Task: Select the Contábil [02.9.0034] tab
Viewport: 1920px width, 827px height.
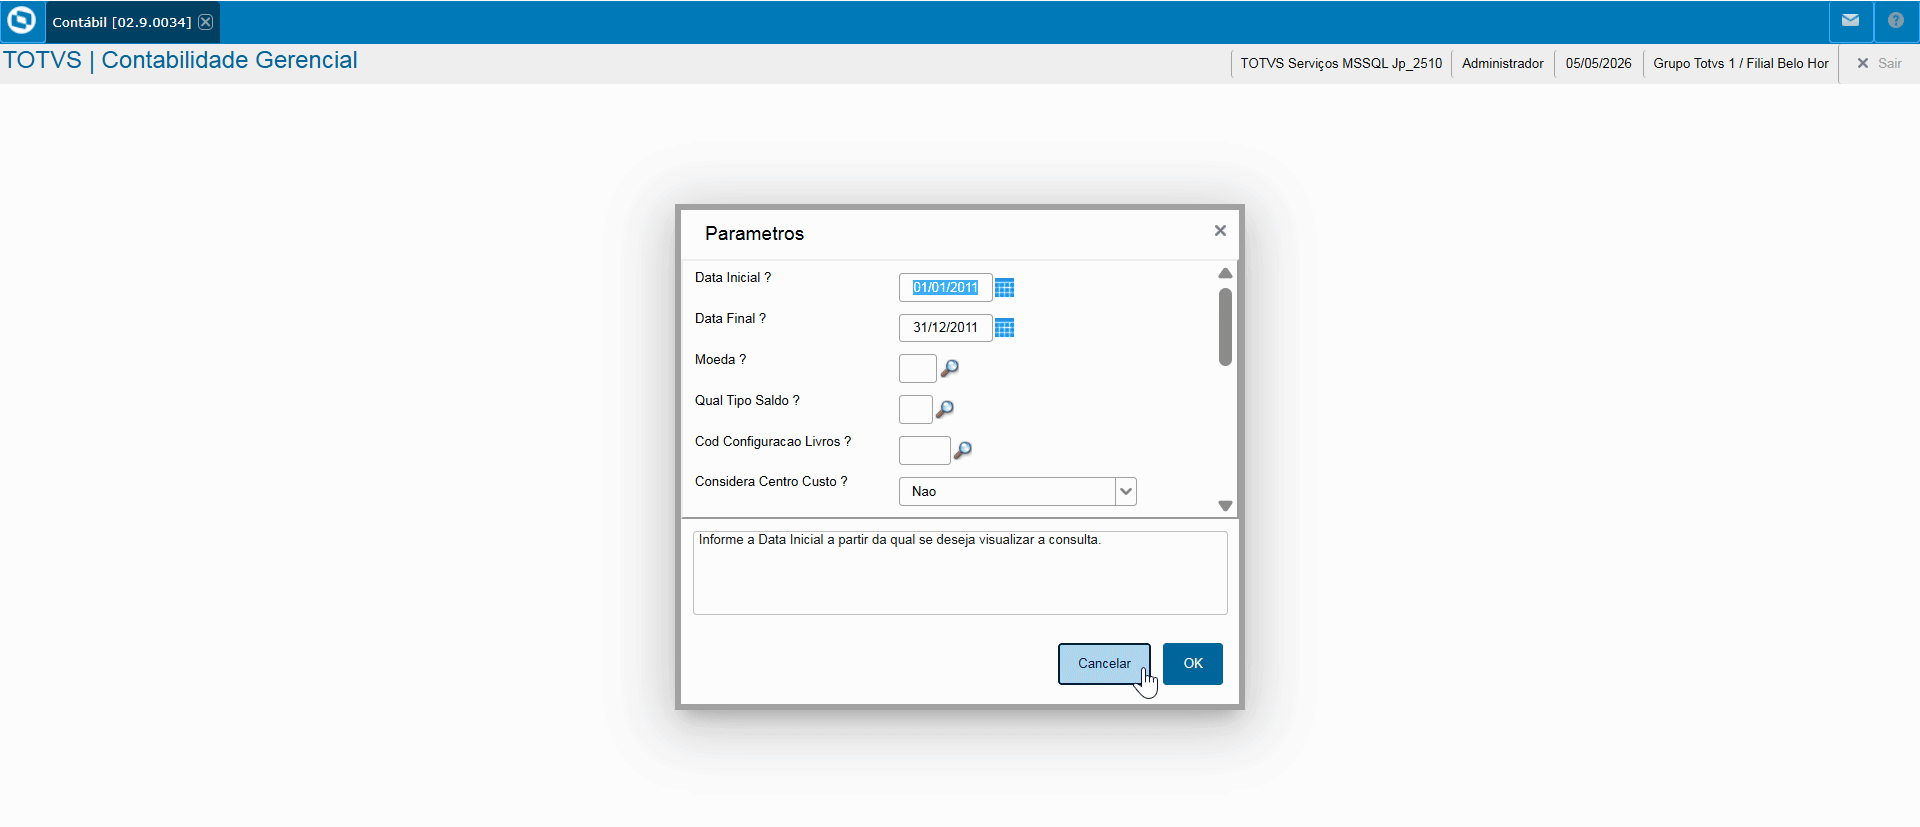Action: click(x=121, y=22)
